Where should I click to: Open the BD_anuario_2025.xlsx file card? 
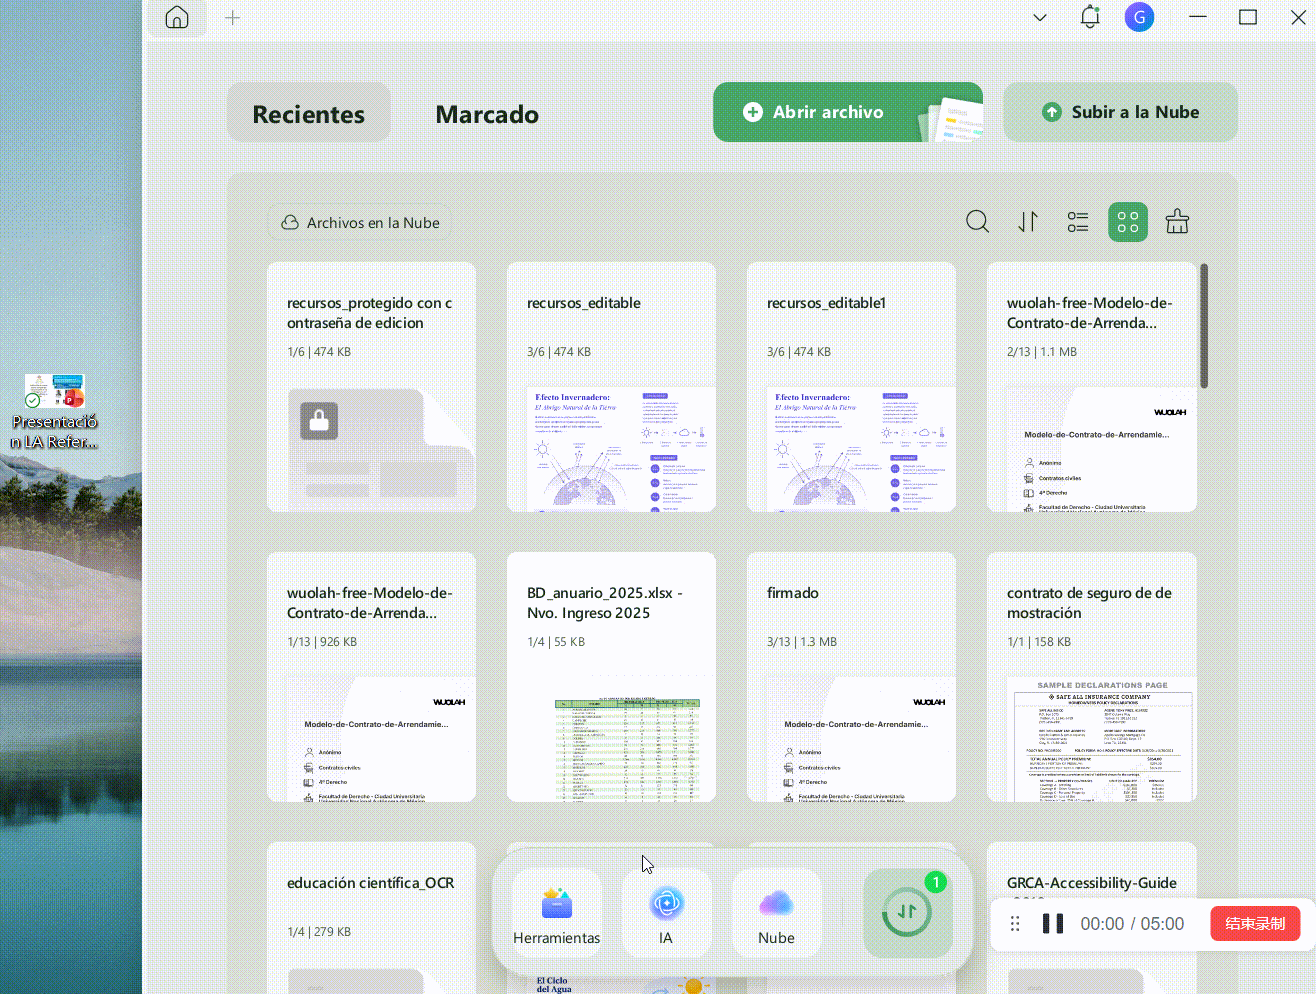(612, 677)
